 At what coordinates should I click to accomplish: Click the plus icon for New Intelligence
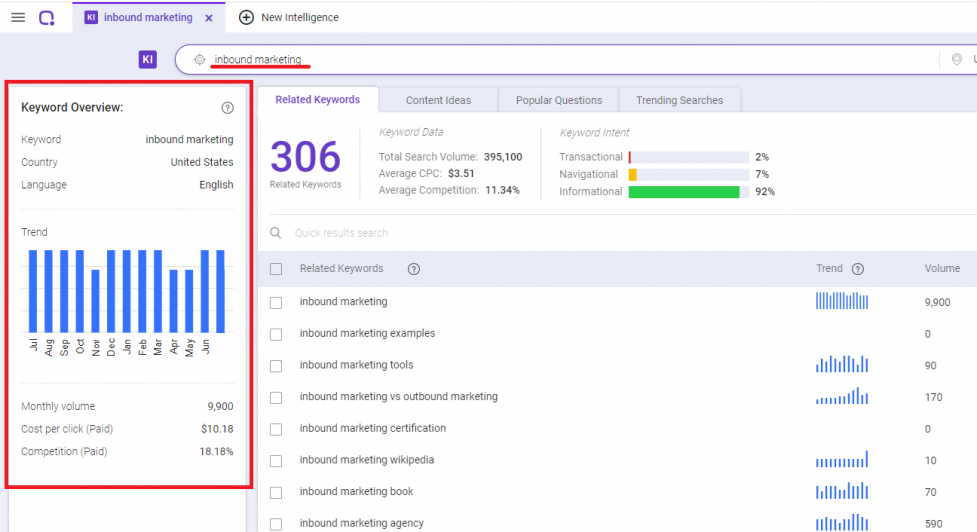(x=246, y=17)
